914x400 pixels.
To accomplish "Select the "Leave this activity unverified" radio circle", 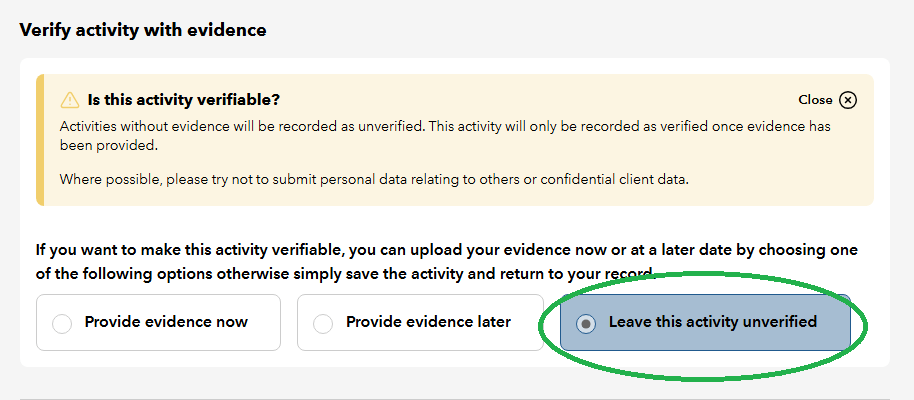I will point(586,323).
